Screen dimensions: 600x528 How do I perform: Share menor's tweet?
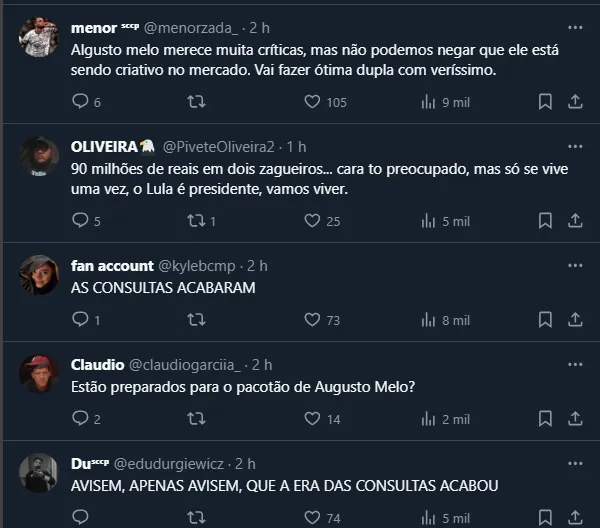click(x=575, y=101)
